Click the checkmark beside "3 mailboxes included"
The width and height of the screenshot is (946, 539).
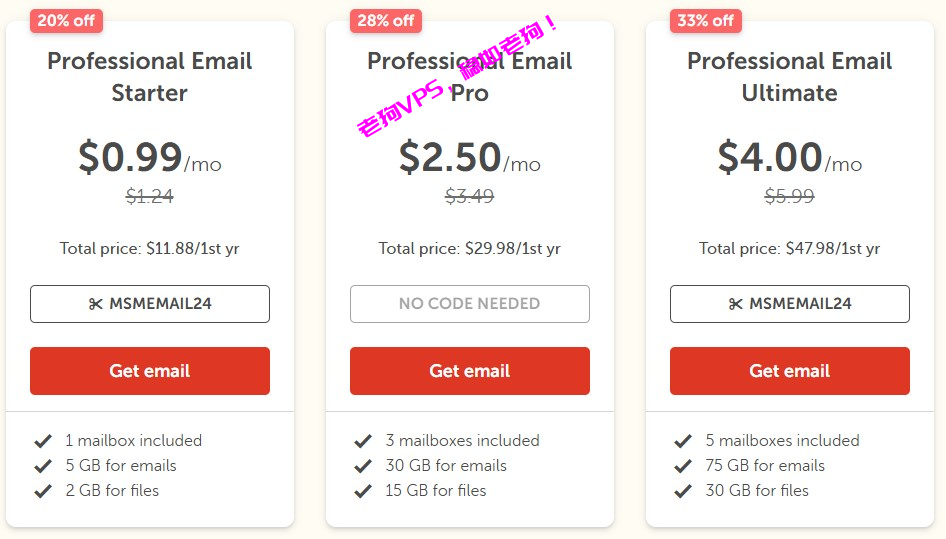click(x=363, y=441)
